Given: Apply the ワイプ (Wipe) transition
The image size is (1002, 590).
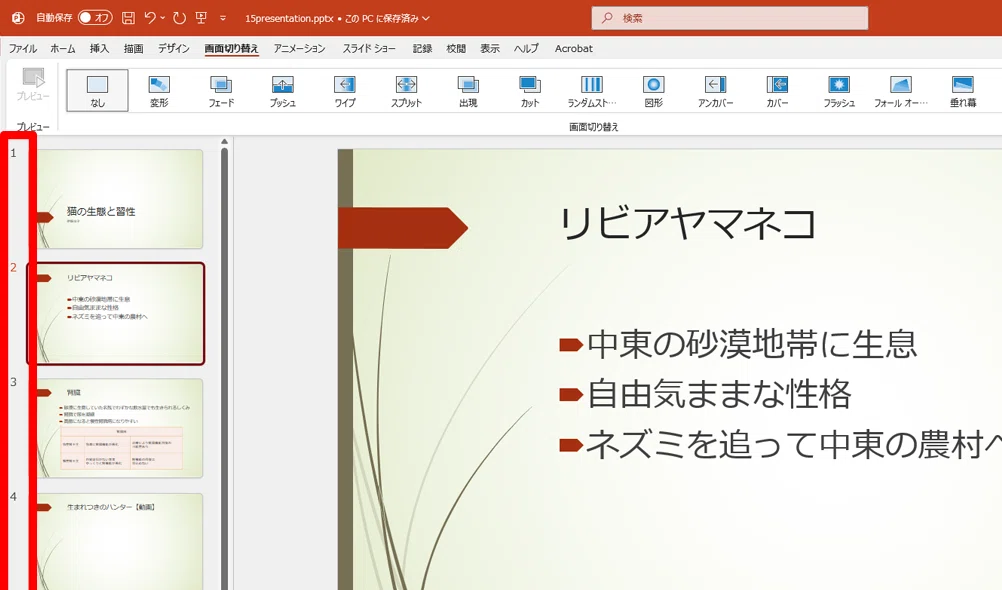Looking at the screenshot, I should coord(344,91).
